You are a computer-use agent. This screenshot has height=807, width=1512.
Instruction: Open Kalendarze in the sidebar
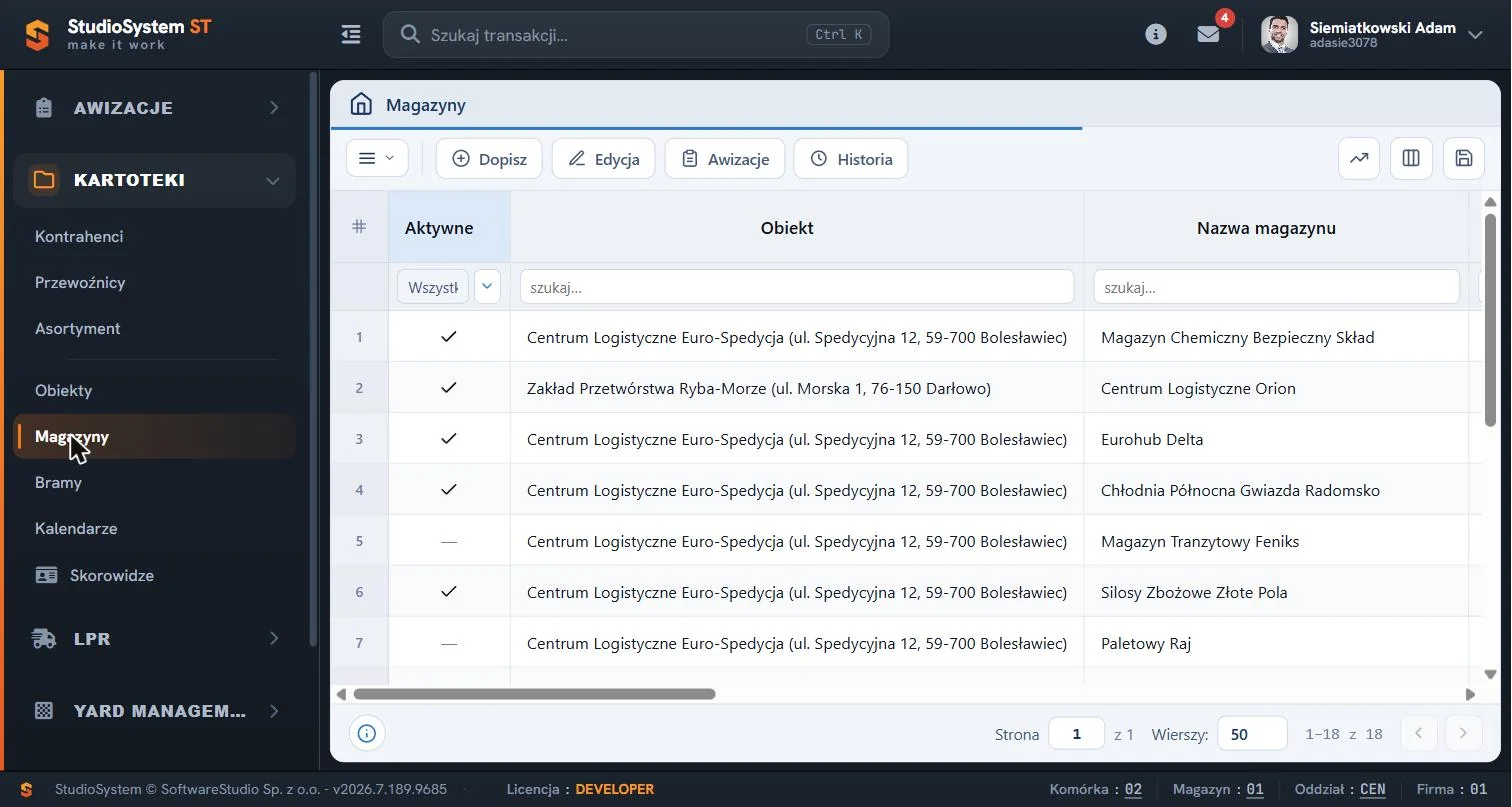click(x=76, y=528)
